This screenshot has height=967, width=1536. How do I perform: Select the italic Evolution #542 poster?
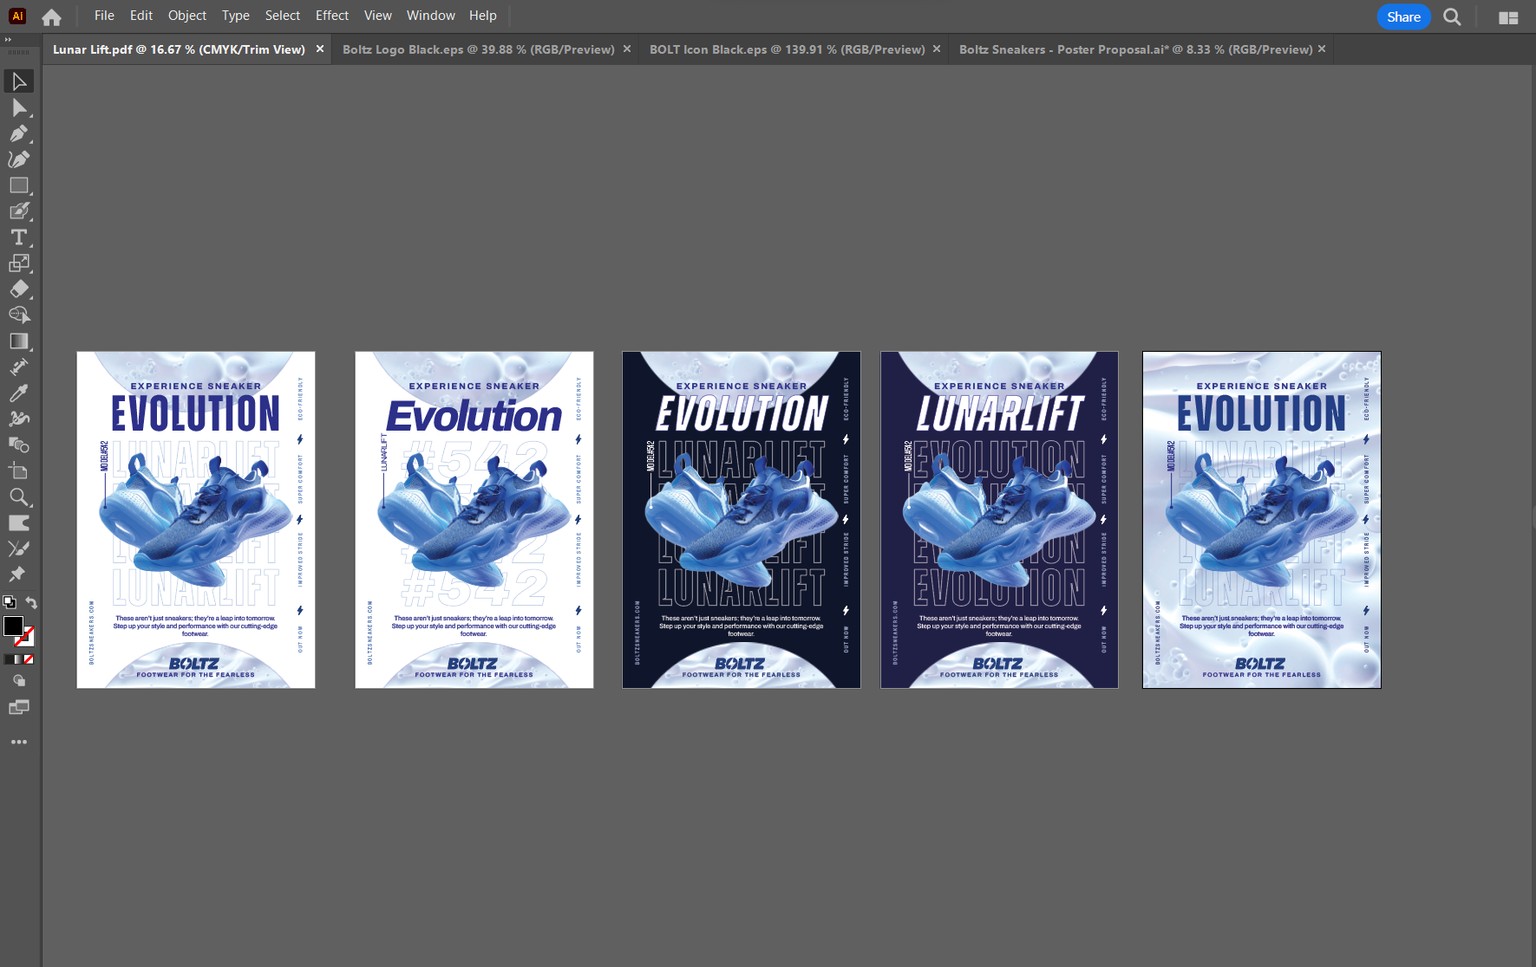click(474, 519)
